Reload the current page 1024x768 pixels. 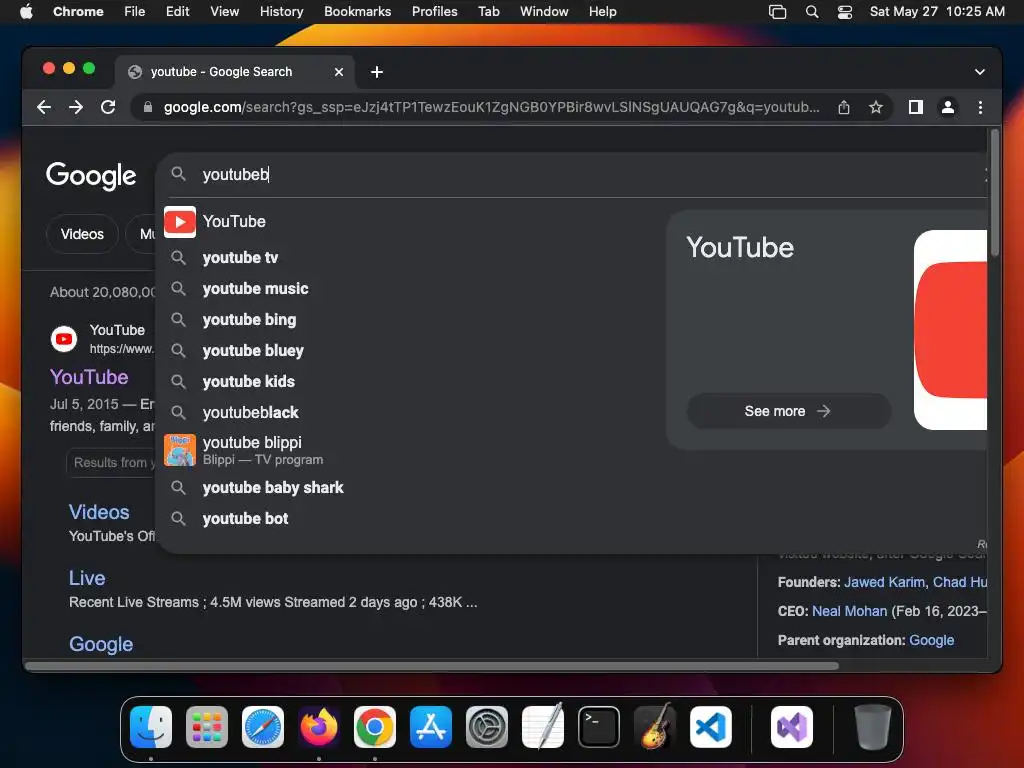pos(108,107)
